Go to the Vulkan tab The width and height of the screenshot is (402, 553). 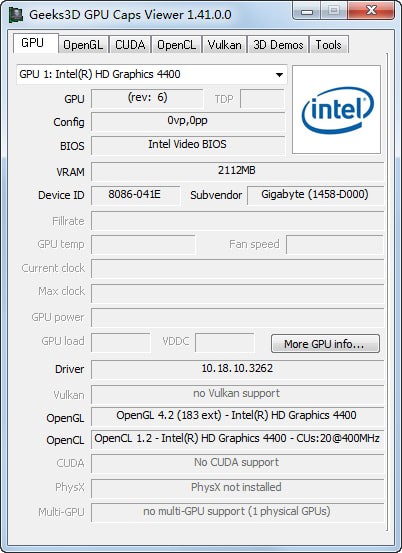224,45
